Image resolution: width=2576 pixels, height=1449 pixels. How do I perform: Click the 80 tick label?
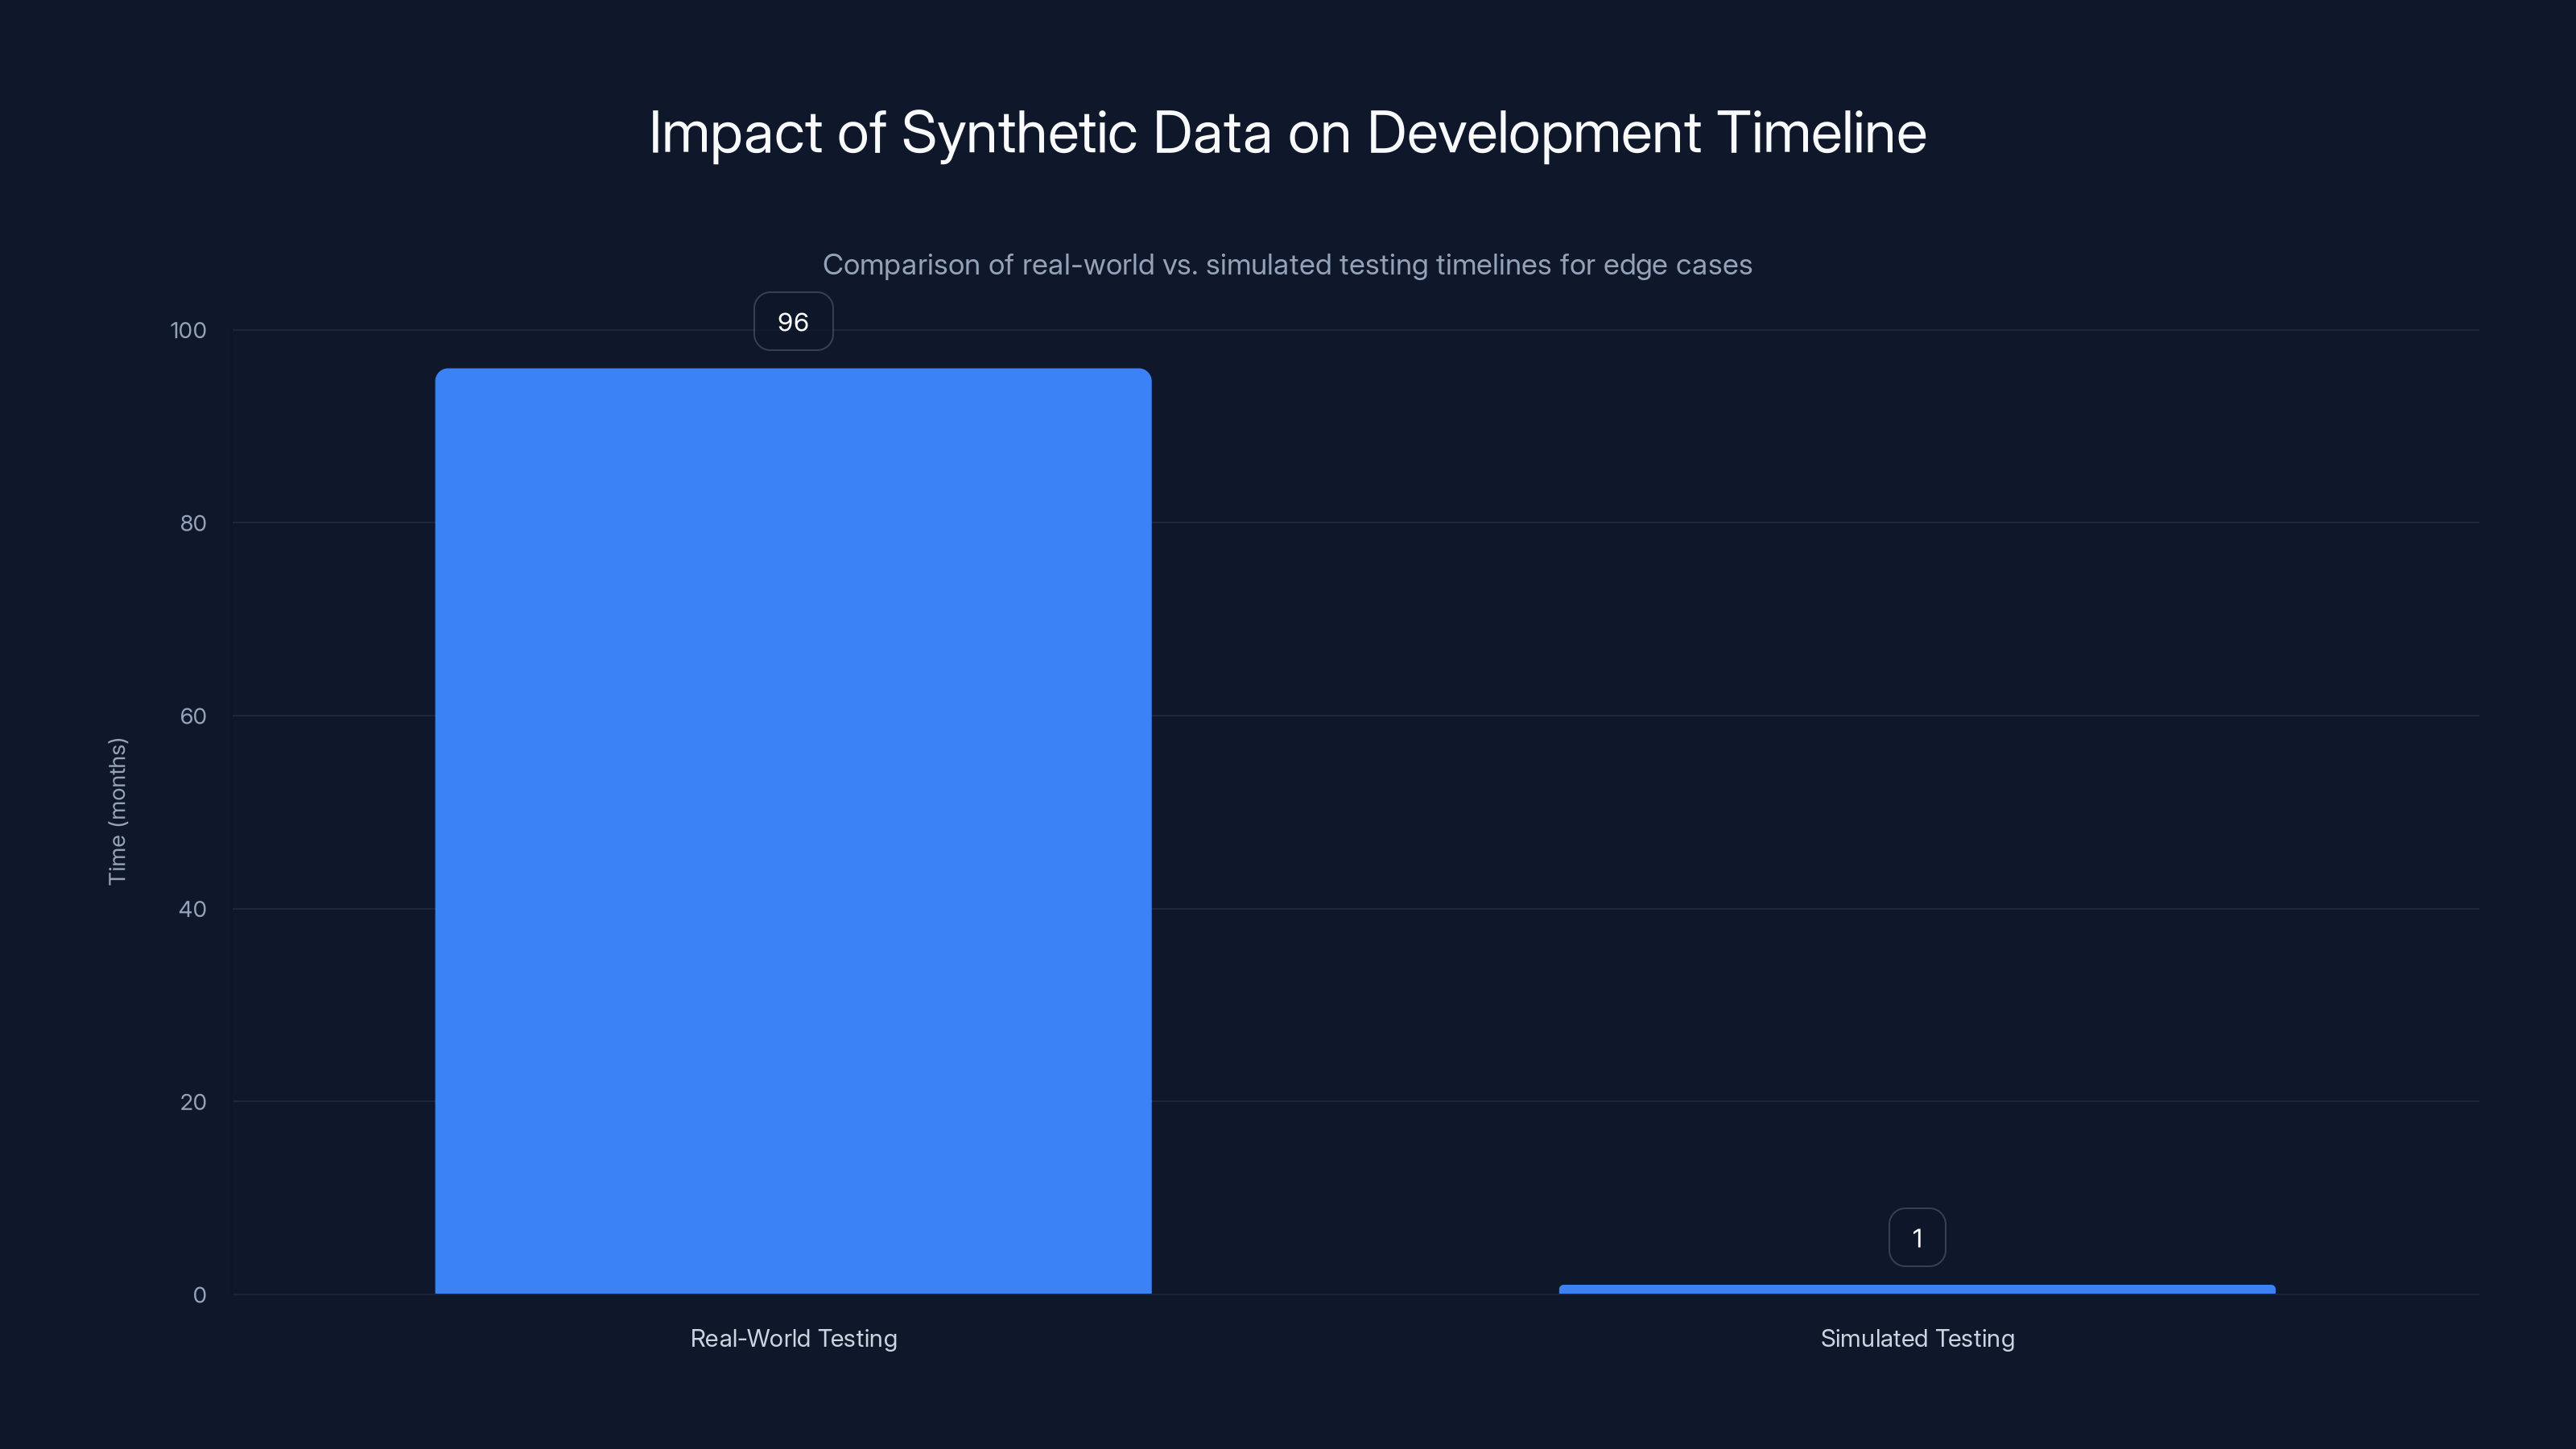click(193, 523)
